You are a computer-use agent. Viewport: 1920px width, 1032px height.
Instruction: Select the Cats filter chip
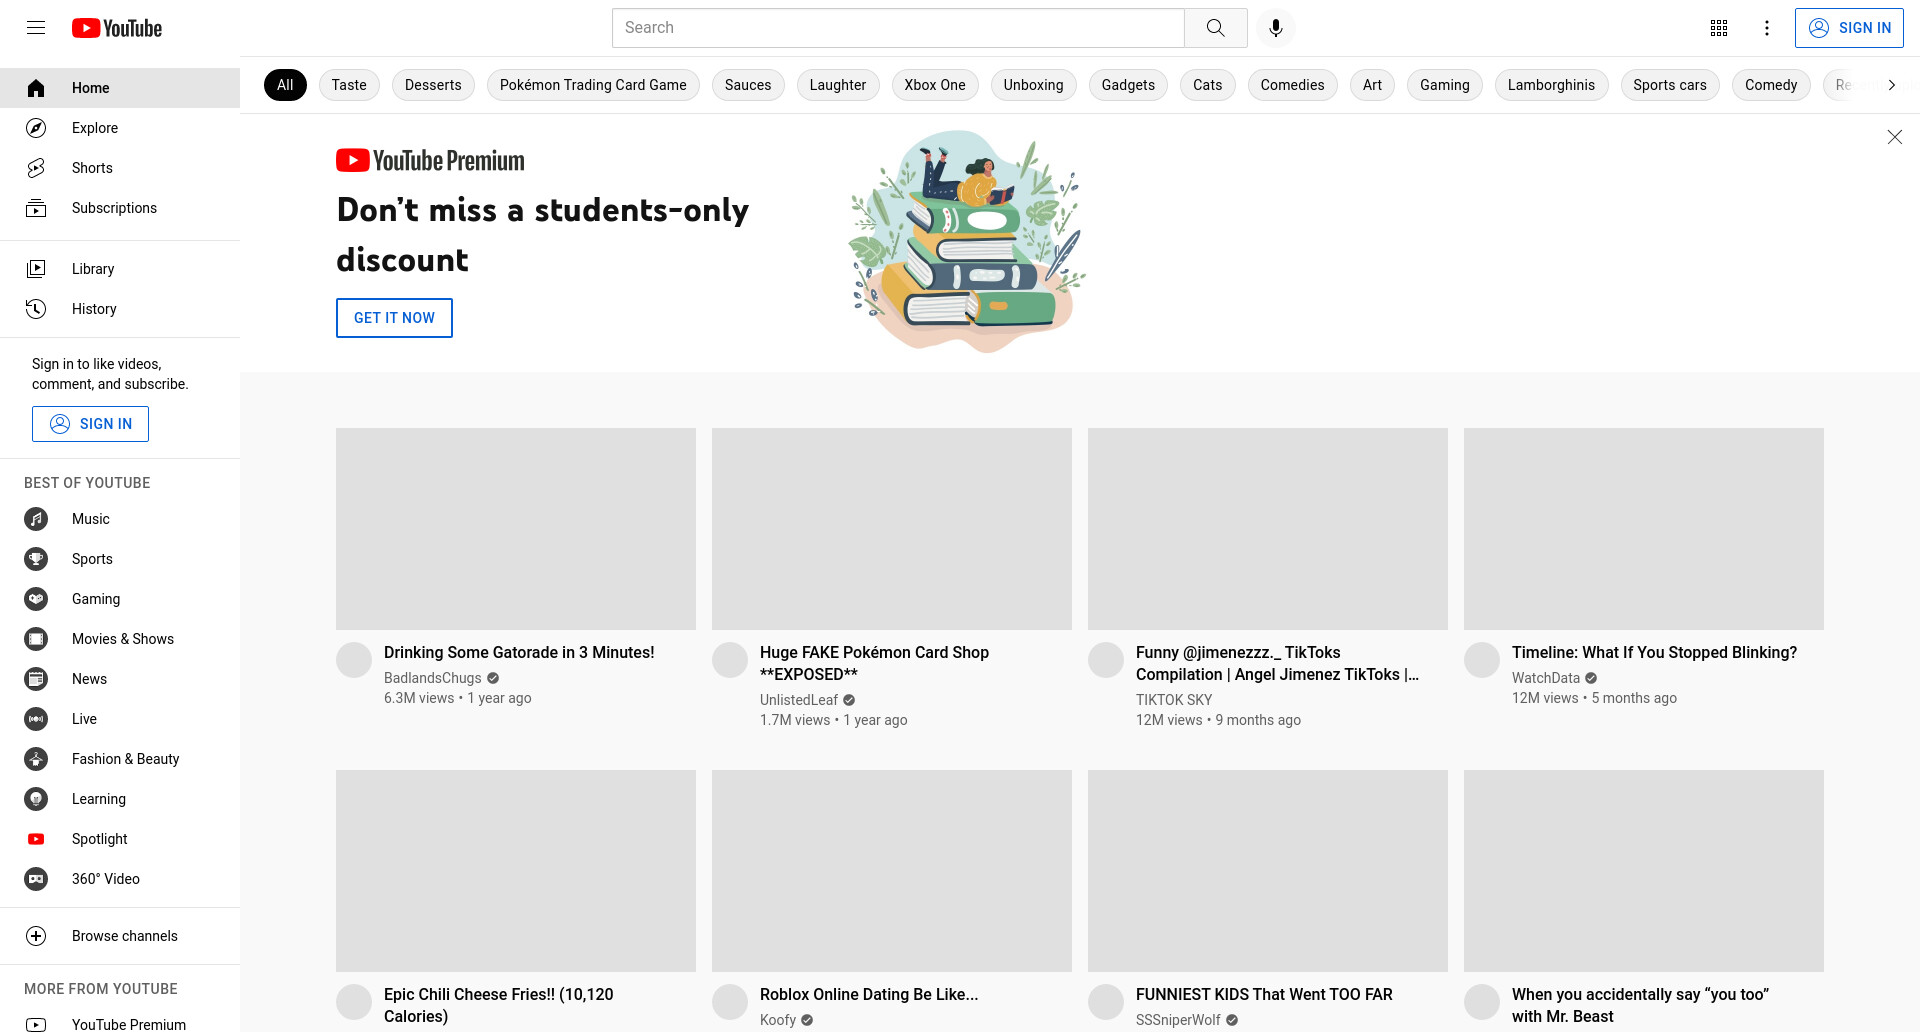[1208, 85]
